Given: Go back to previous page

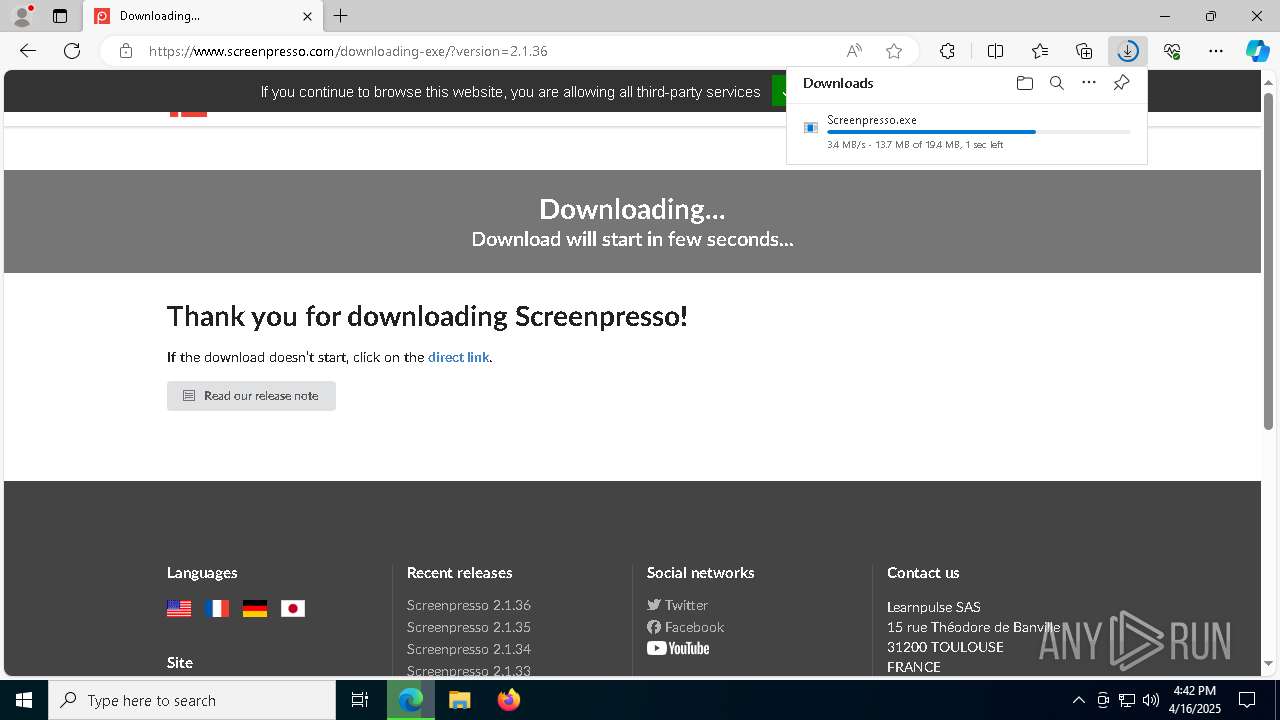Looking at the screenshot, I should (28, 51).
